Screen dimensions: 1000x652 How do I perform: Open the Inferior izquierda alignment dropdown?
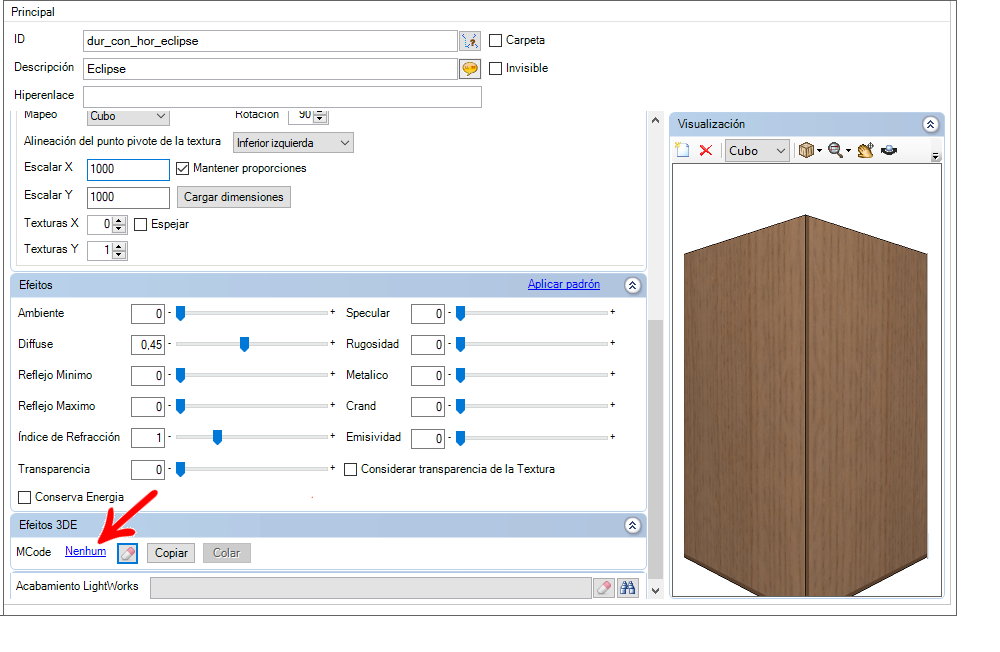click(x=293, y=143)
